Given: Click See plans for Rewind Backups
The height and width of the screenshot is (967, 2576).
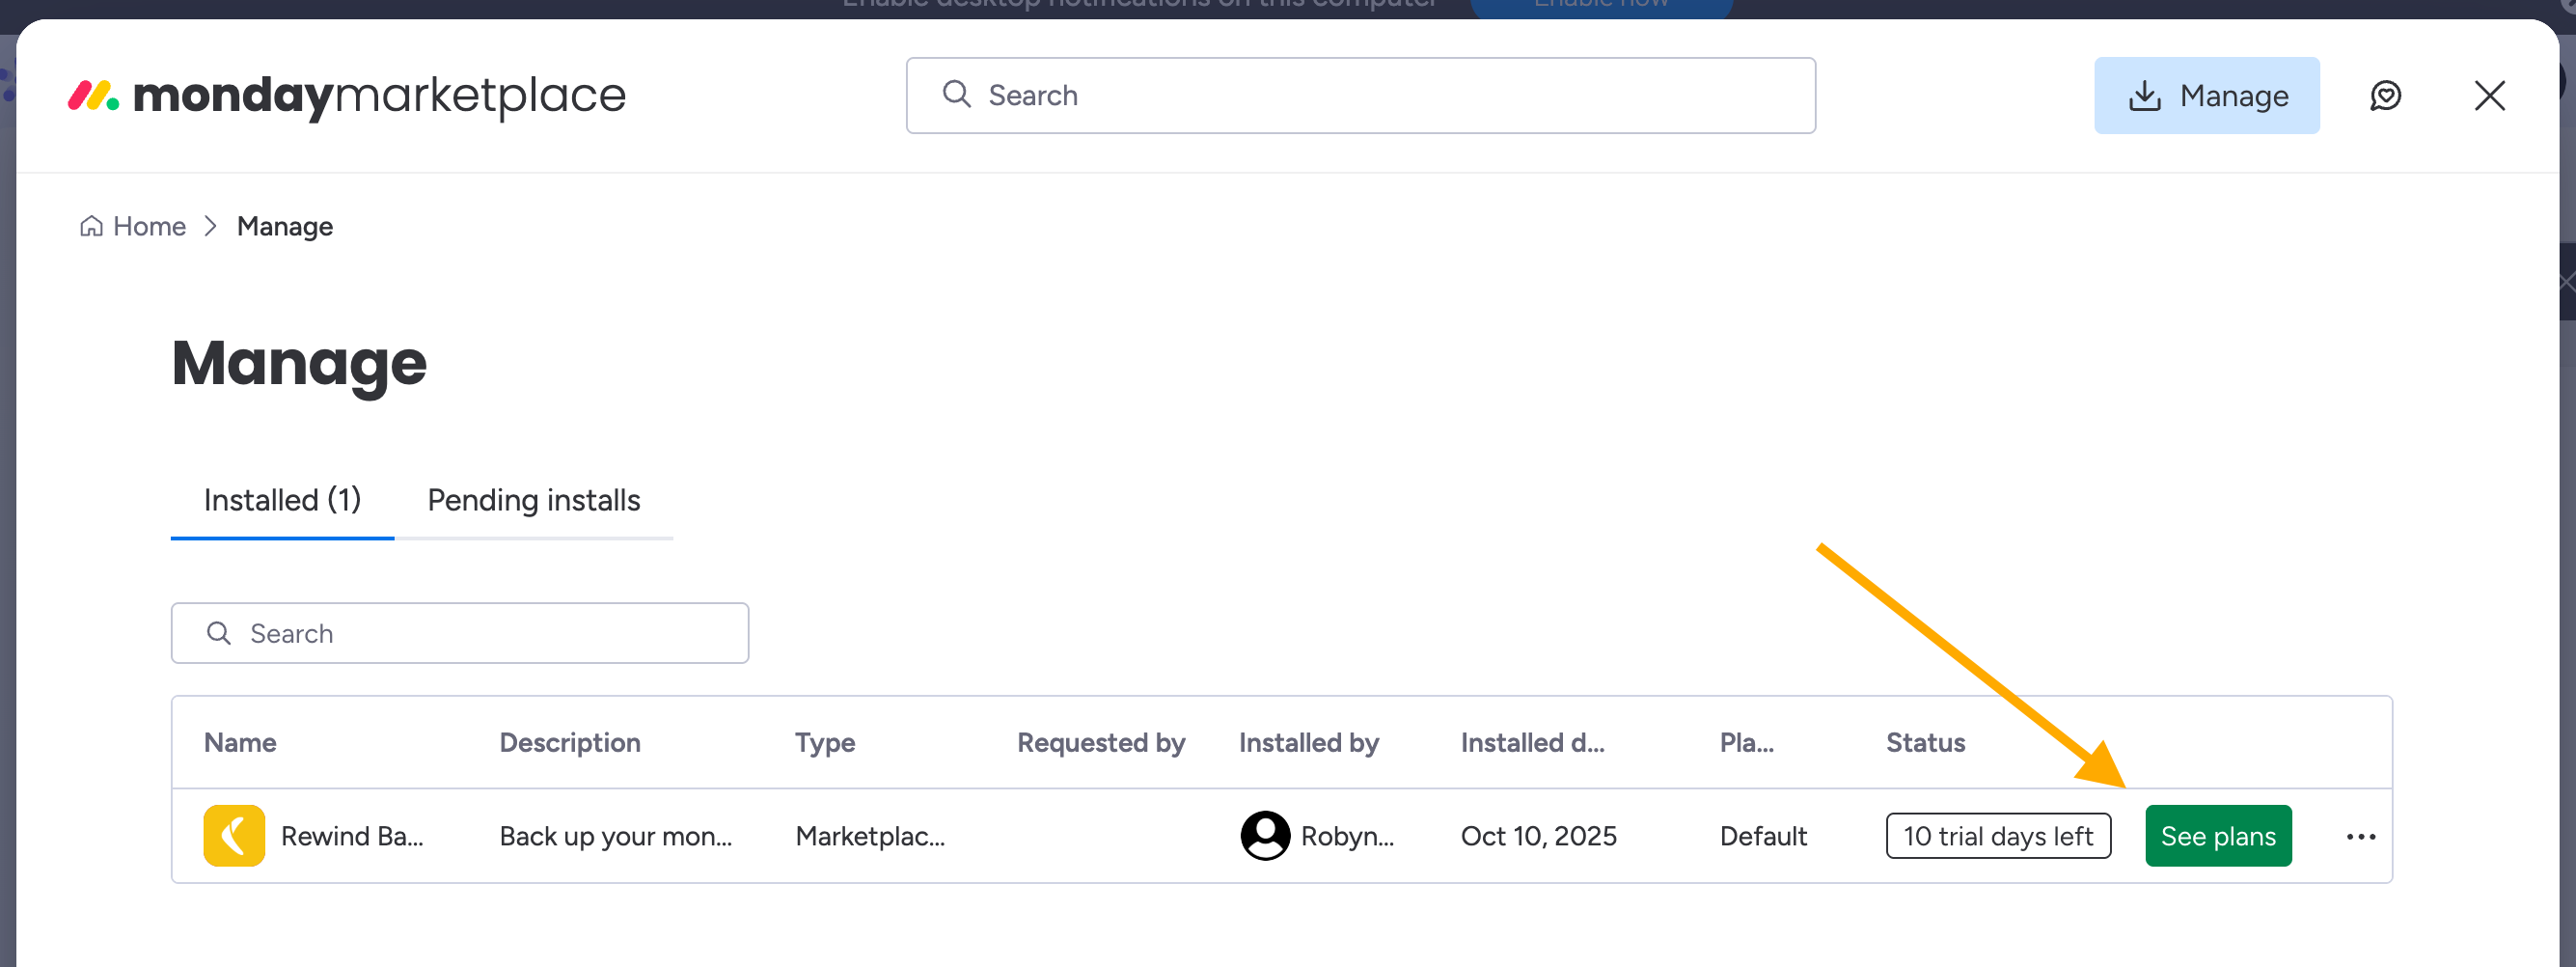Looking at the screenshot, I should pos(2218,835).
